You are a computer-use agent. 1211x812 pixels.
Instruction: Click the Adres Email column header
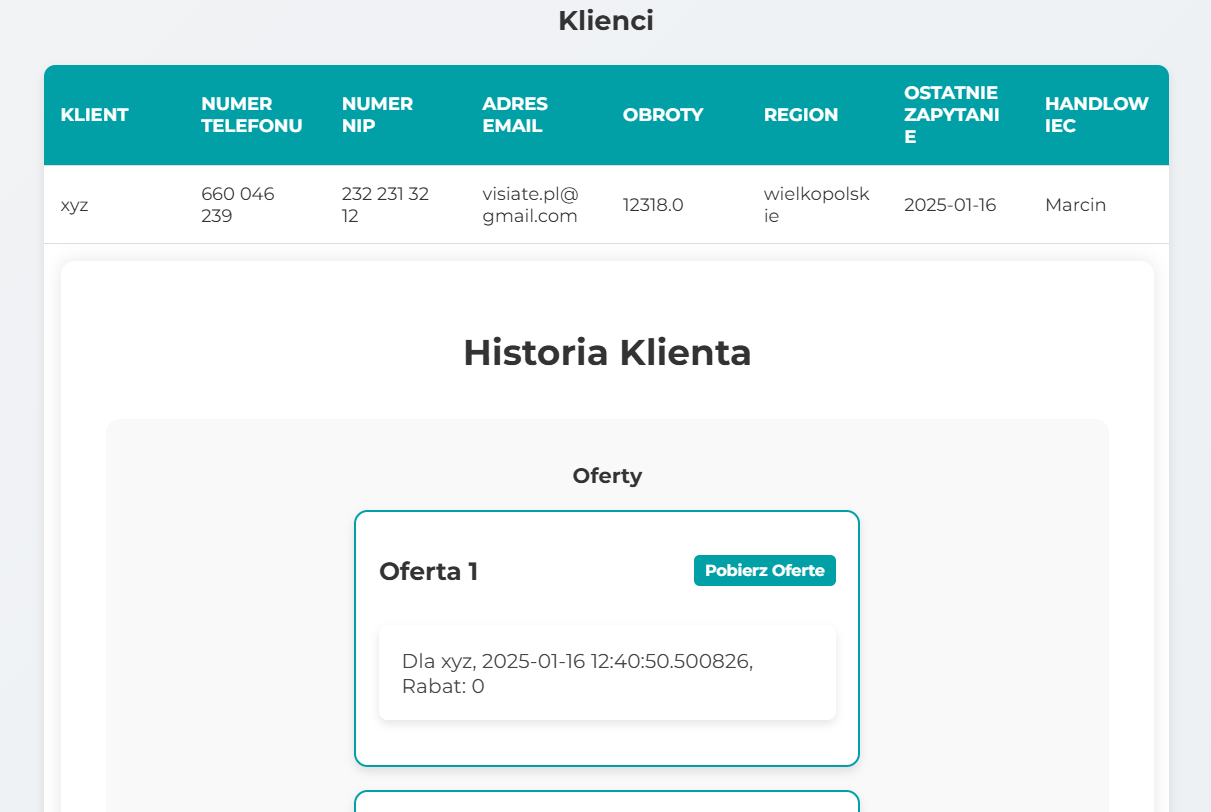(515, 115)
